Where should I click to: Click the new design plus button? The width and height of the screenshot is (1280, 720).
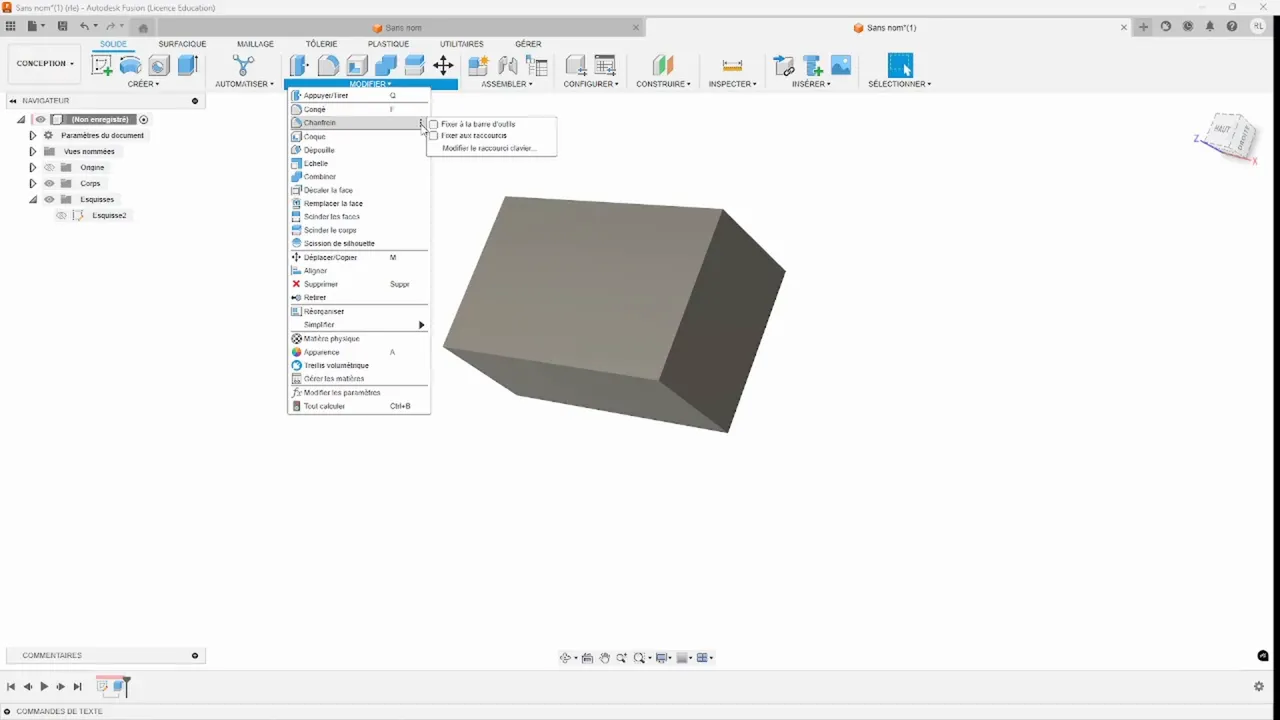pyautogui.click(x=1143, y=27)
